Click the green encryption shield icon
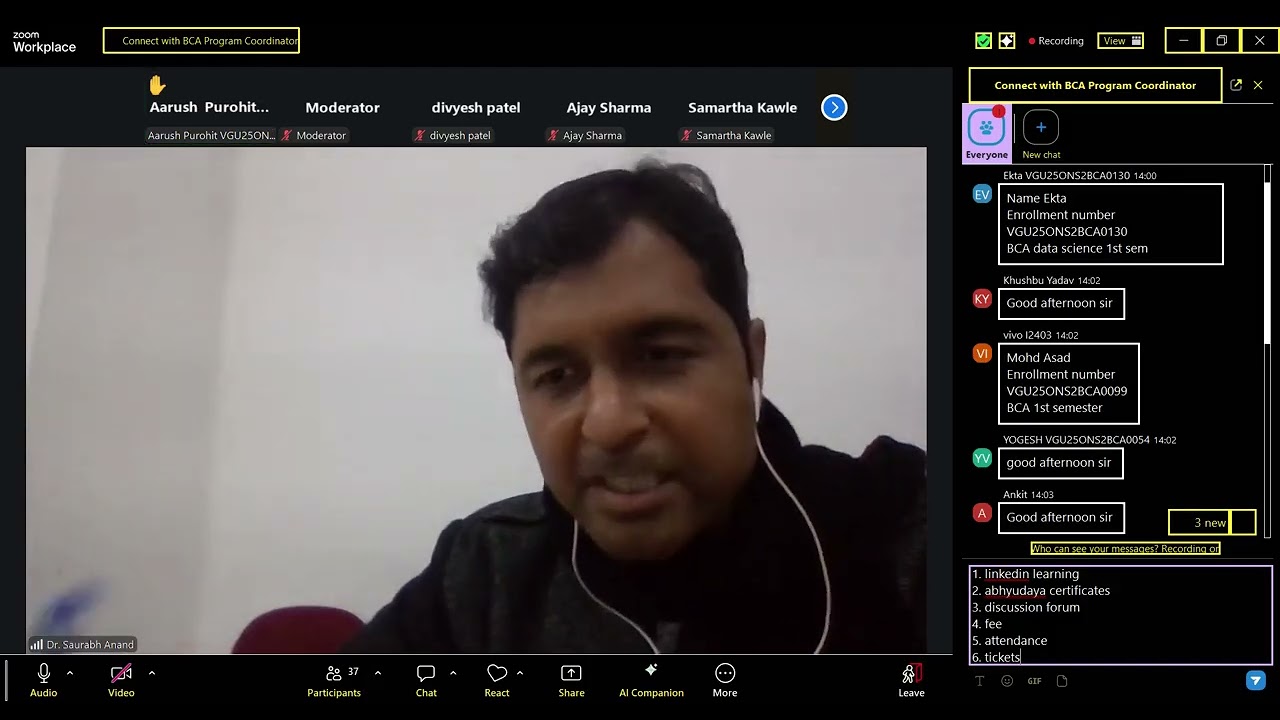 pos(984,41)
